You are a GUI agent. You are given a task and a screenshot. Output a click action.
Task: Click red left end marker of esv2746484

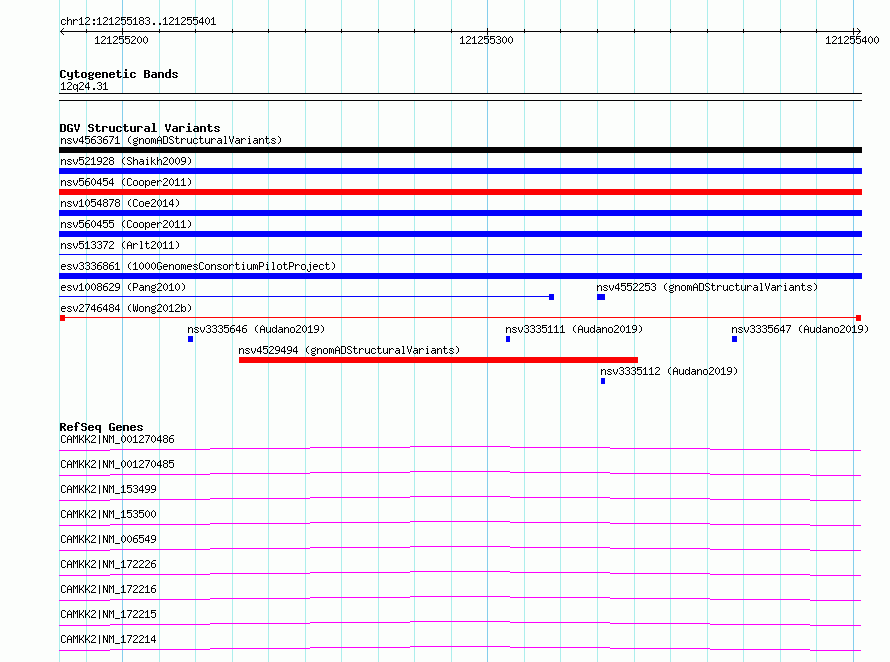(62, 318)
